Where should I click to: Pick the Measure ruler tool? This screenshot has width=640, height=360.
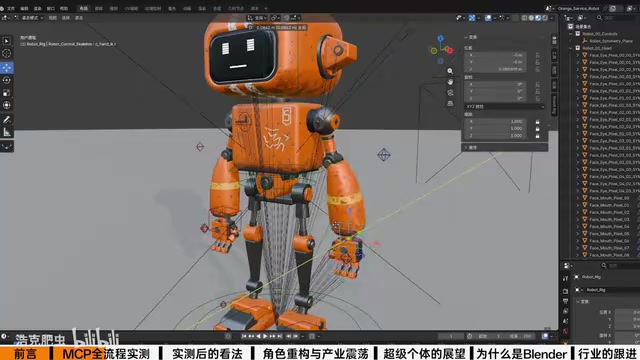pyautogui.click(x=7, y=132)
